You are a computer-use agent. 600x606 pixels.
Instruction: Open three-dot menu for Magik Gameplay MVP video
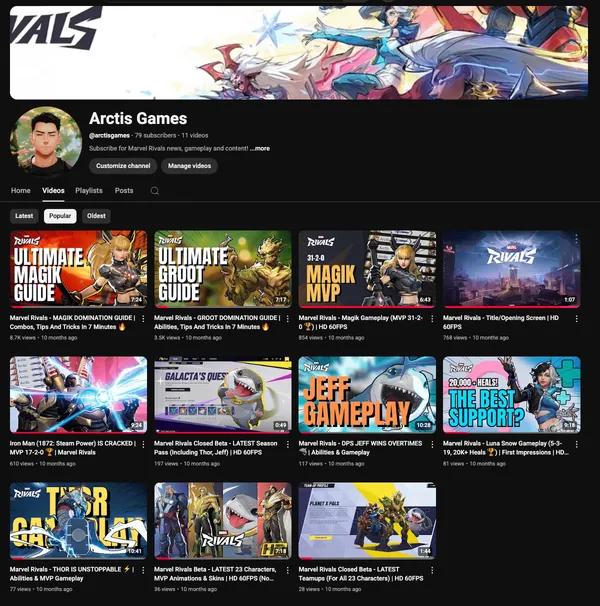pos(432,319)
